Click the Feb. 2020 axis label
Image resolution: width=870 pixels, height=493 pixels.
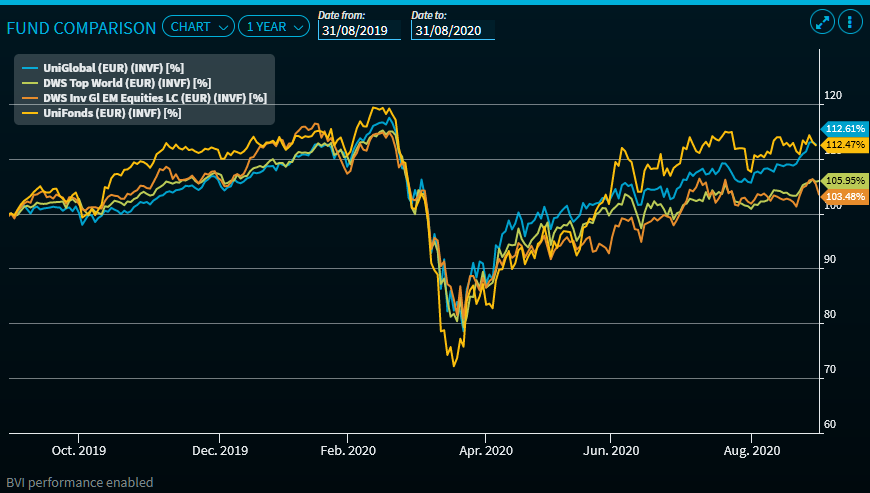(347, 451)
